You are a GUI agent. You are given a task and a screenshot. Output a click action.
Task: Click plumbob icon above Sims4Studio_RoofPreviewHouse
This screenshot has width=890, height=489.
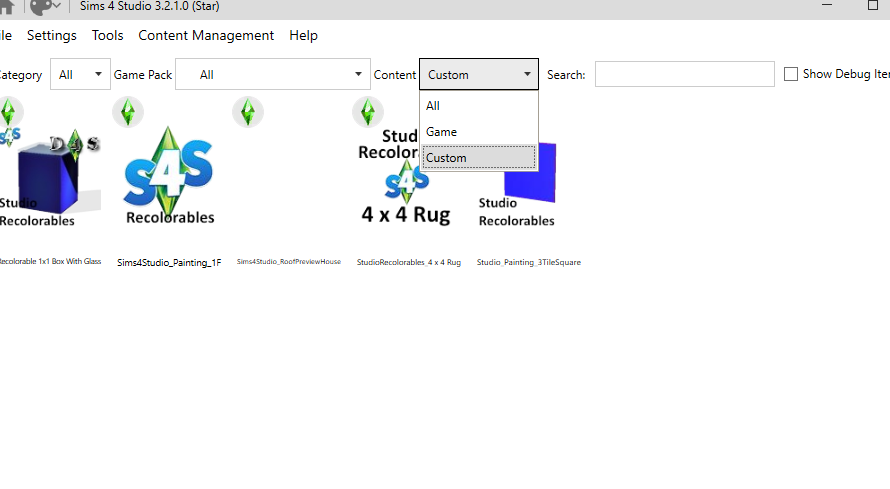(x=248, y=112)
